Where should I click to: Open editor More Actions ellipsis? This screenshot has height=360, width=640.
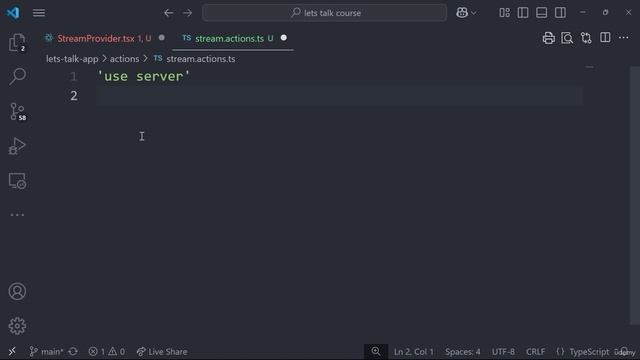tap(624, 38)
